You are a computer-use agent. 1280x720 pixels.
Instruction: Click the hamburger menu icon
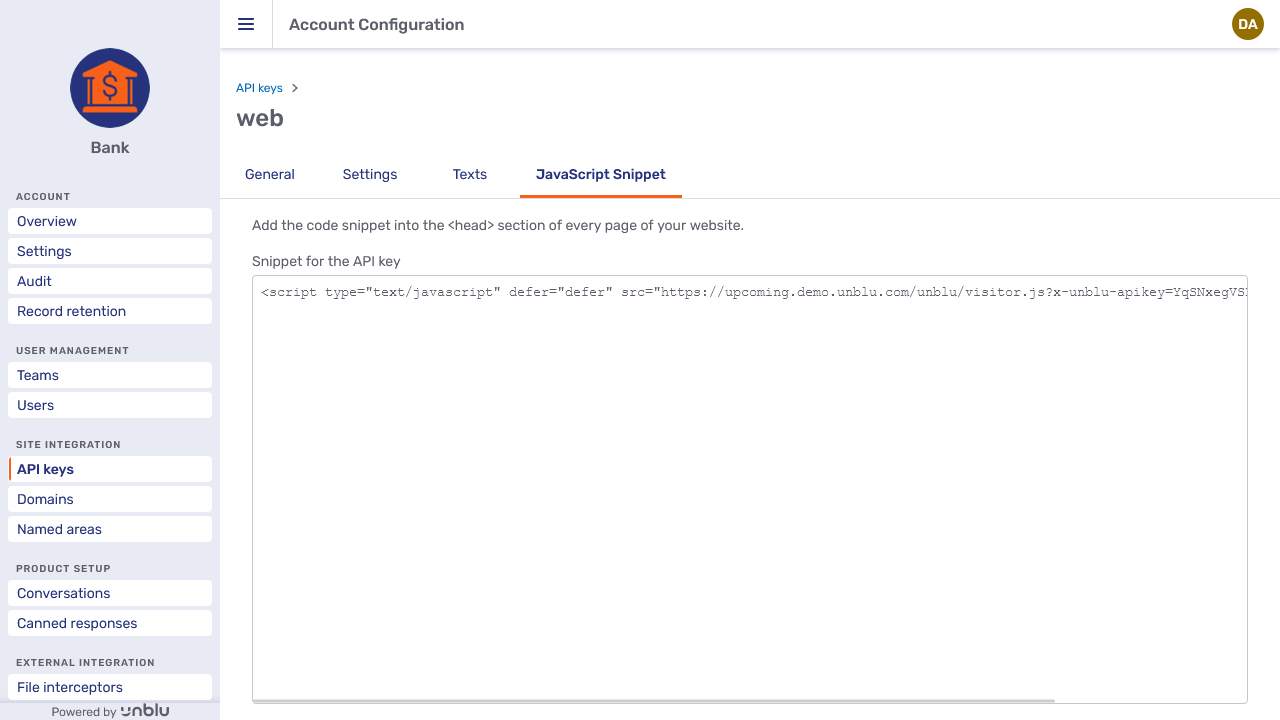[x=246, y=24]
